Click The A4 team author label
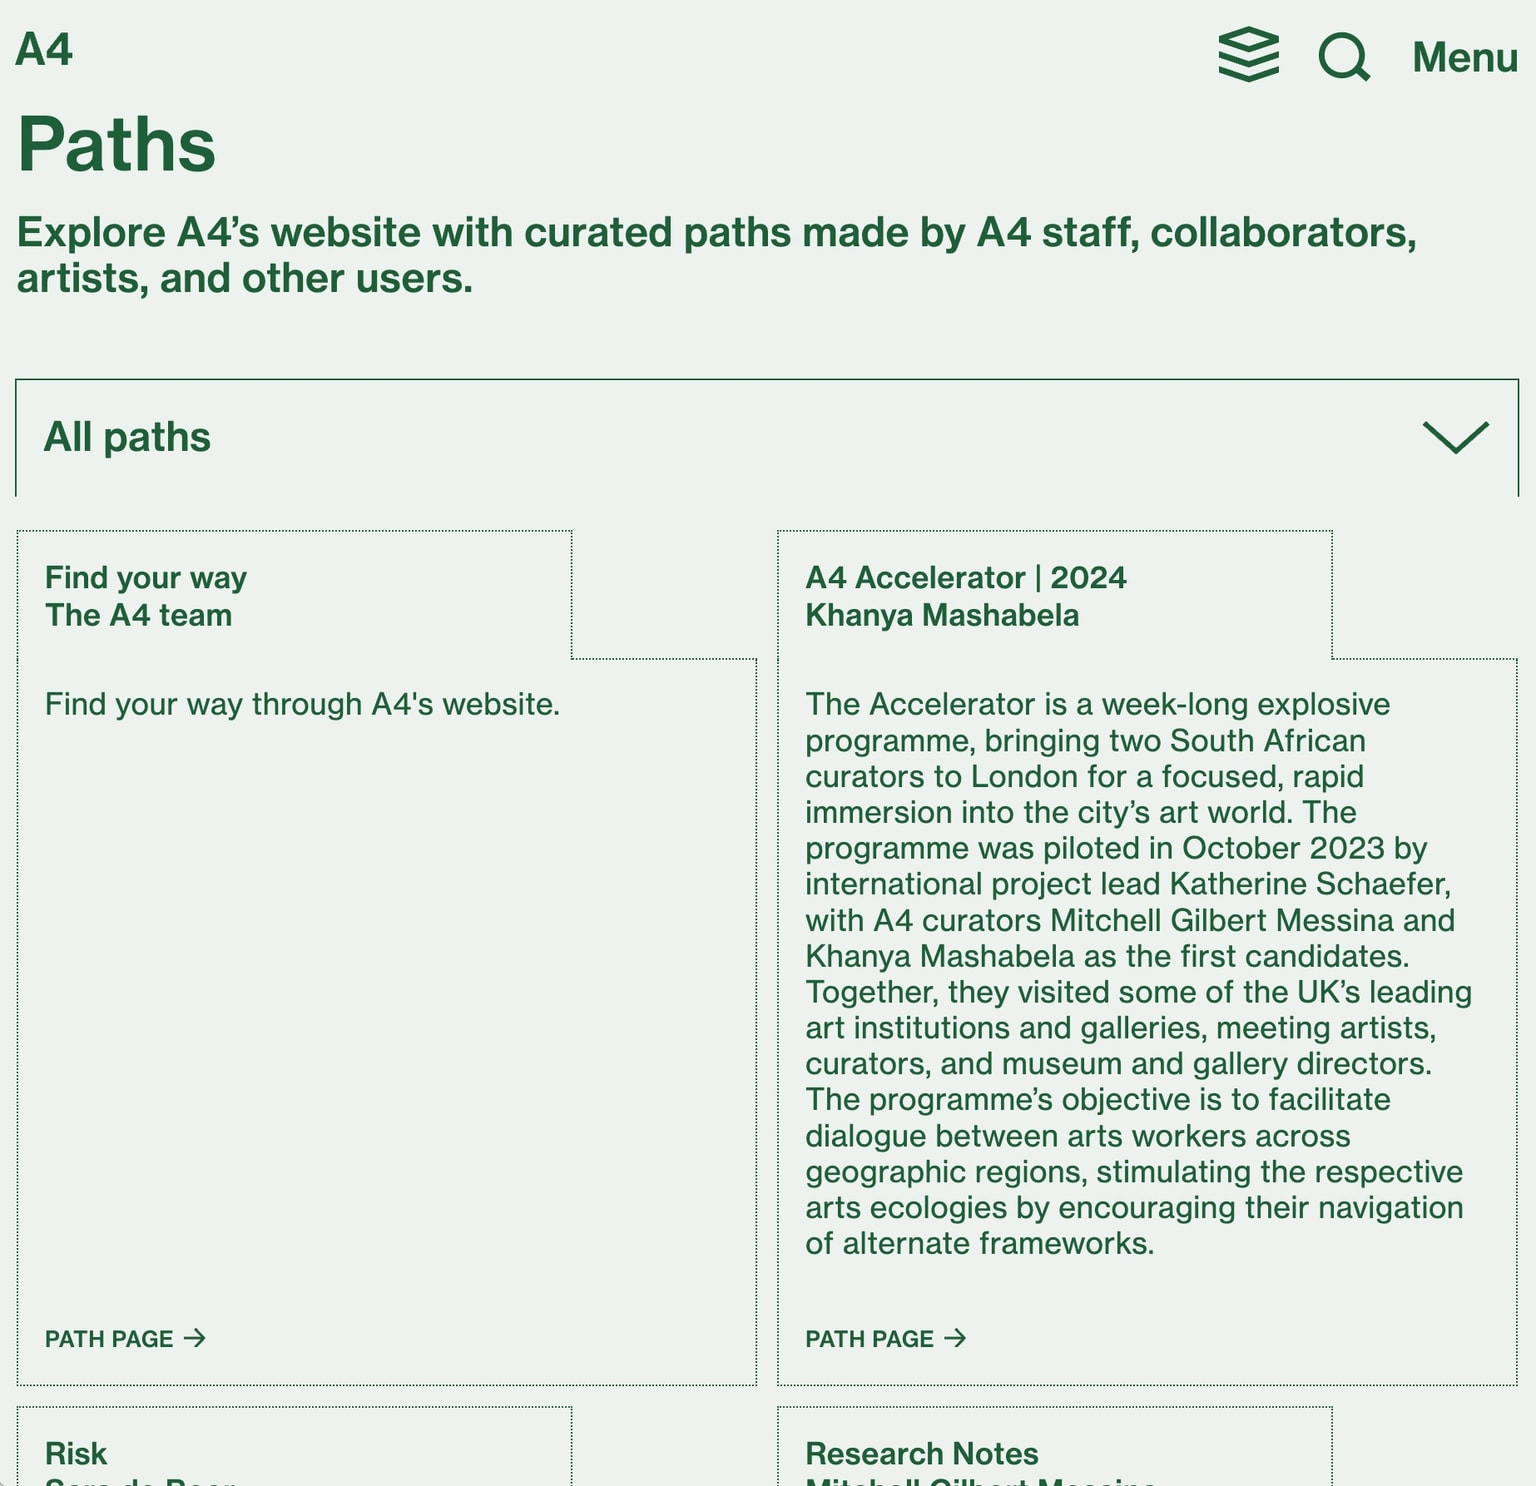This screenshot has height=1486, width=1536. coord(138,615)
